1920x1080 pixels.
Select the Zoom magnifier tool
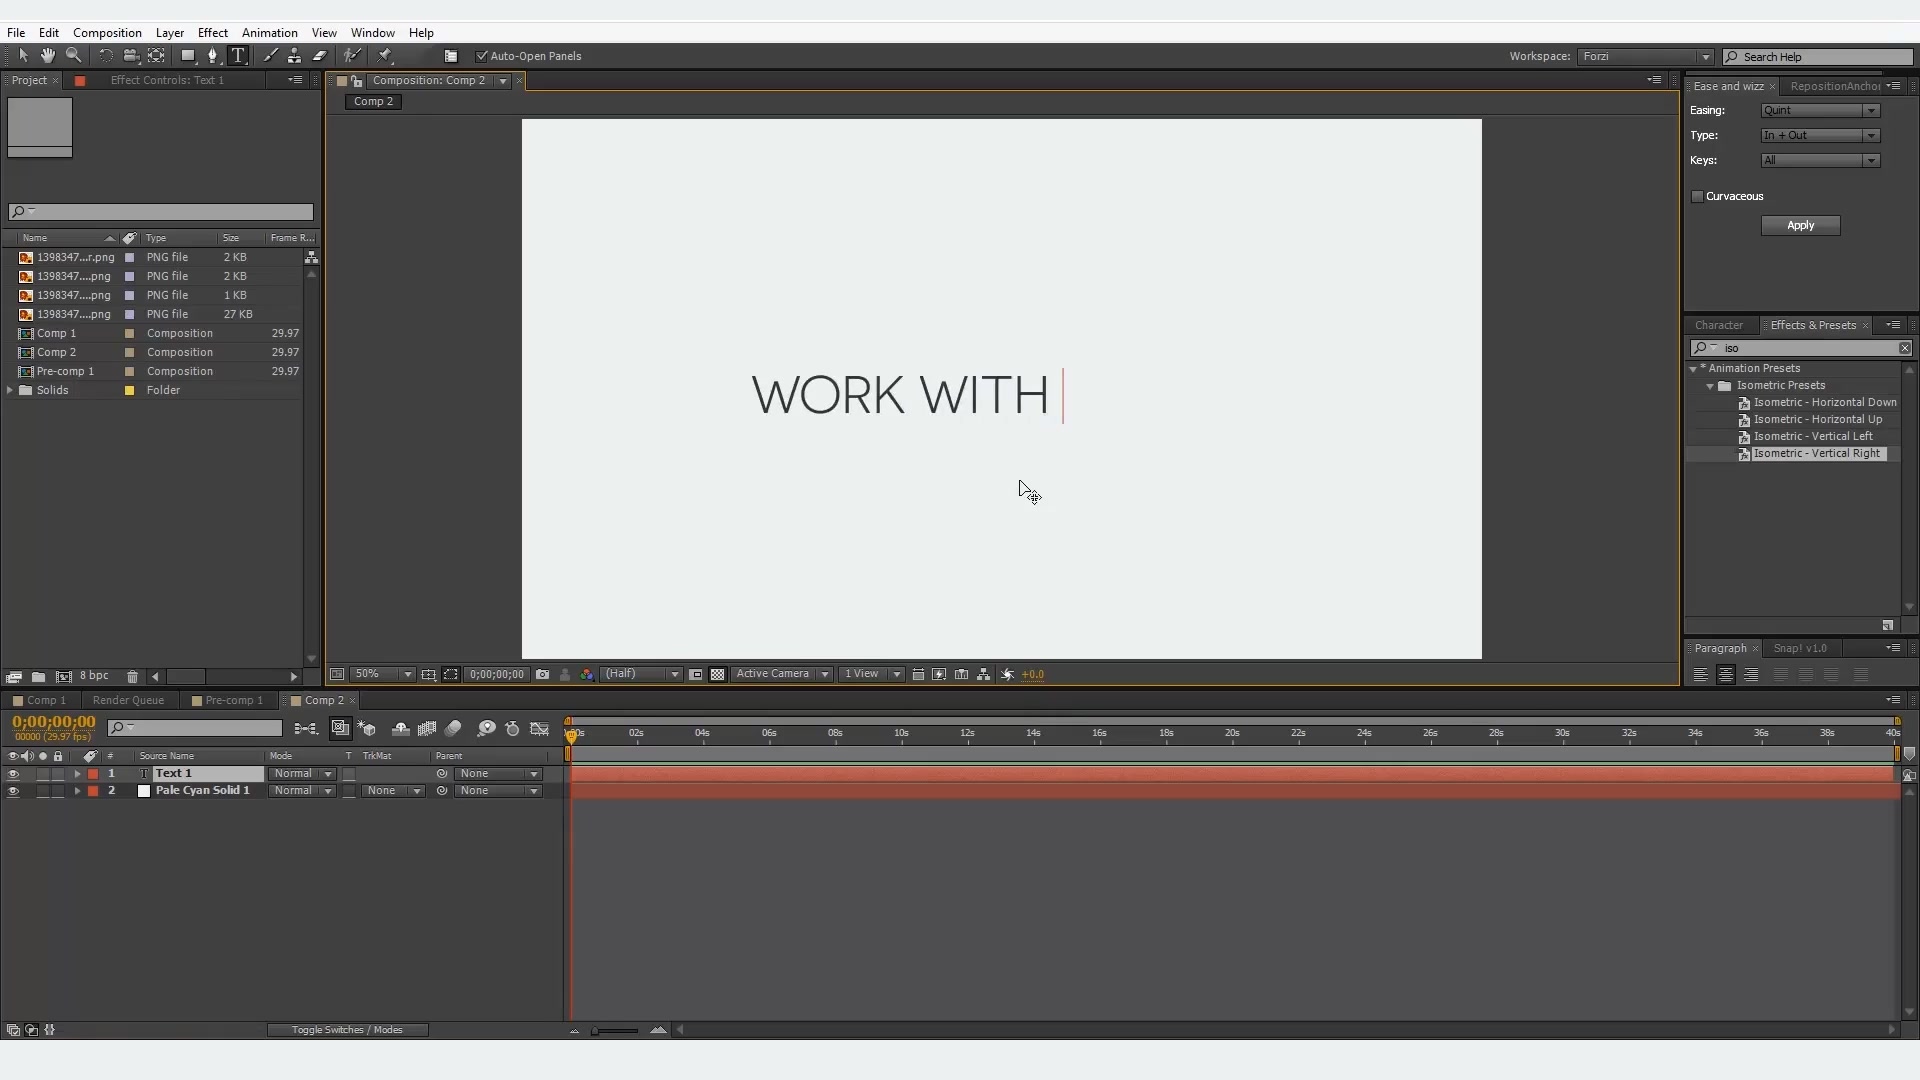73,56
